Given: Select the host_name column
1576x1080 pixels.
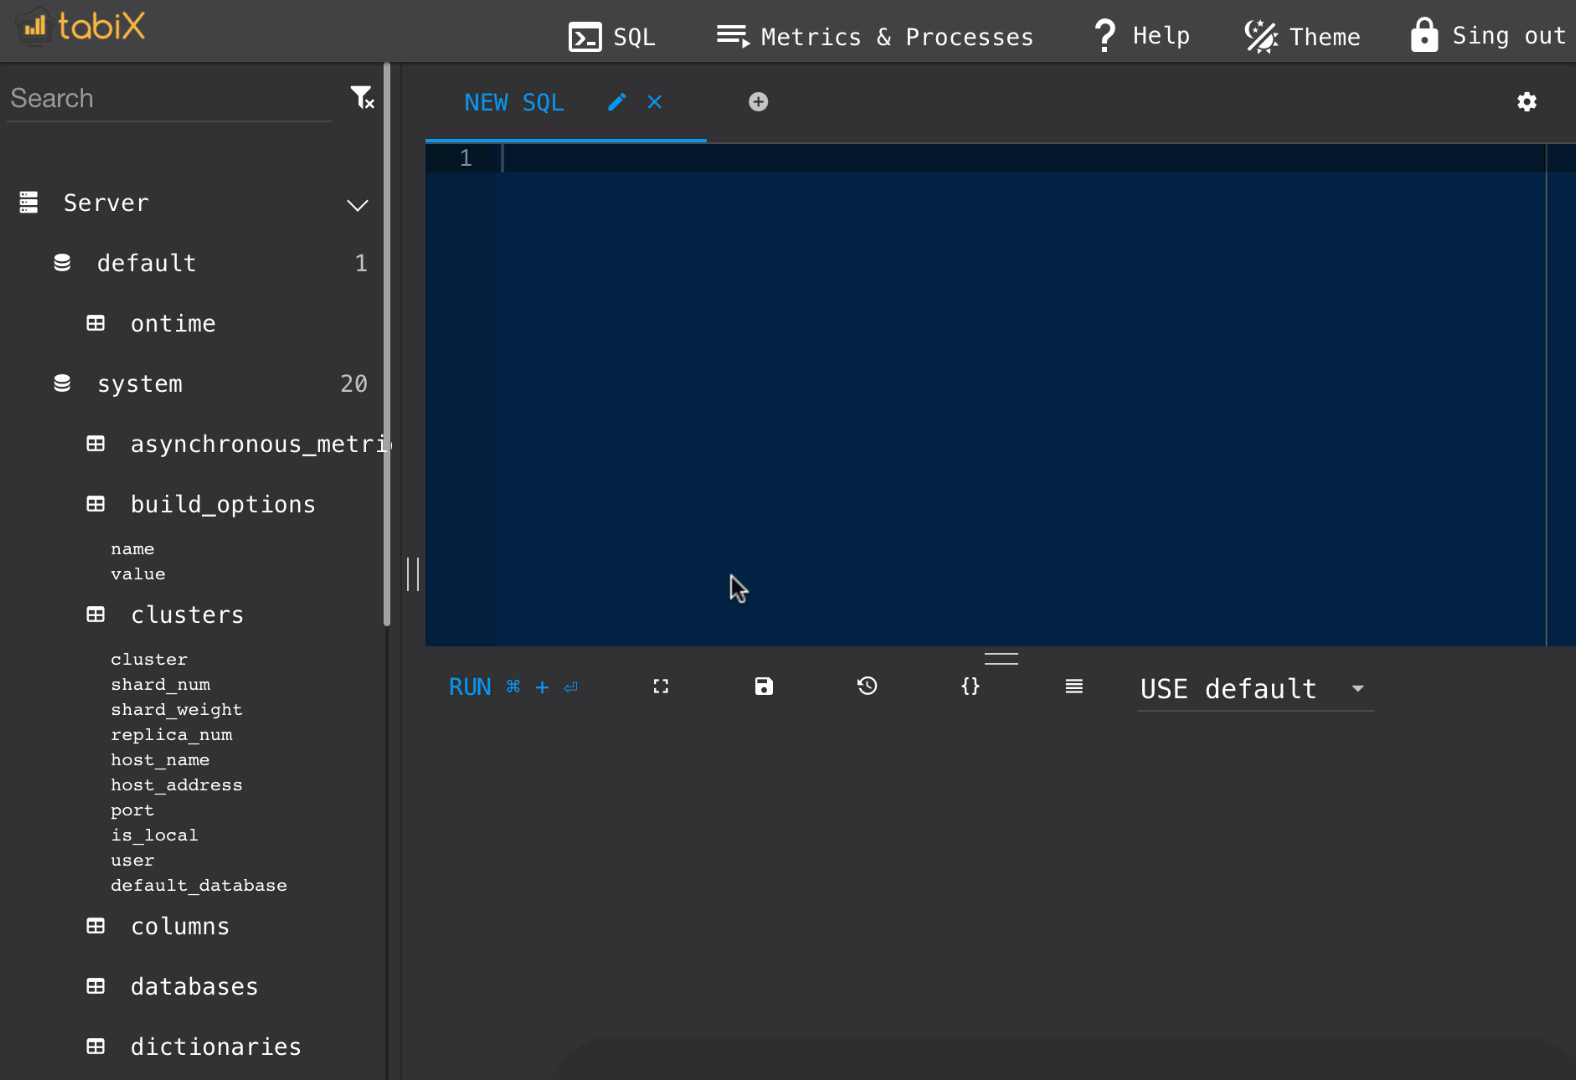Looking at the screenshot, I should pos(160,760).
